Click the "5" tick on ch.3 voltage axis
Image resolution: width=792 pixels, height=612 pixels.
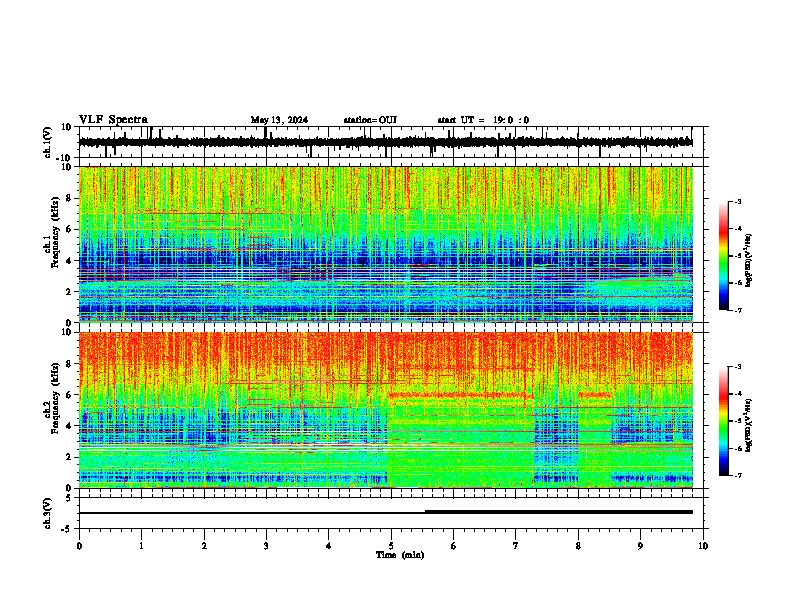70,498
